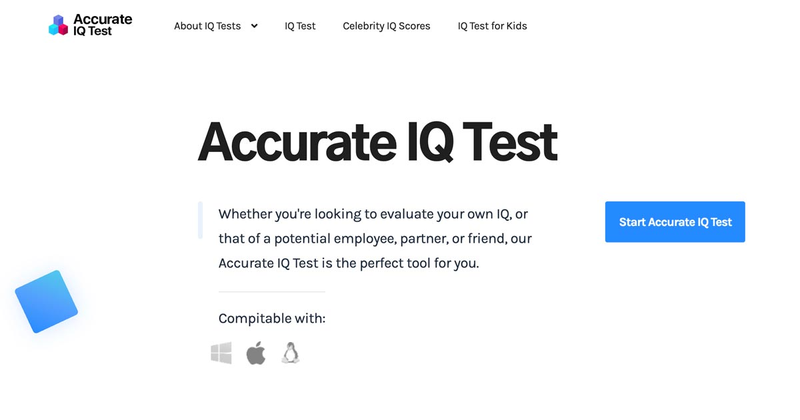Click the Apple compatibility icon
Image resolution: width=800 pixels, height=420 pixels.
click(x=256, y=353)
